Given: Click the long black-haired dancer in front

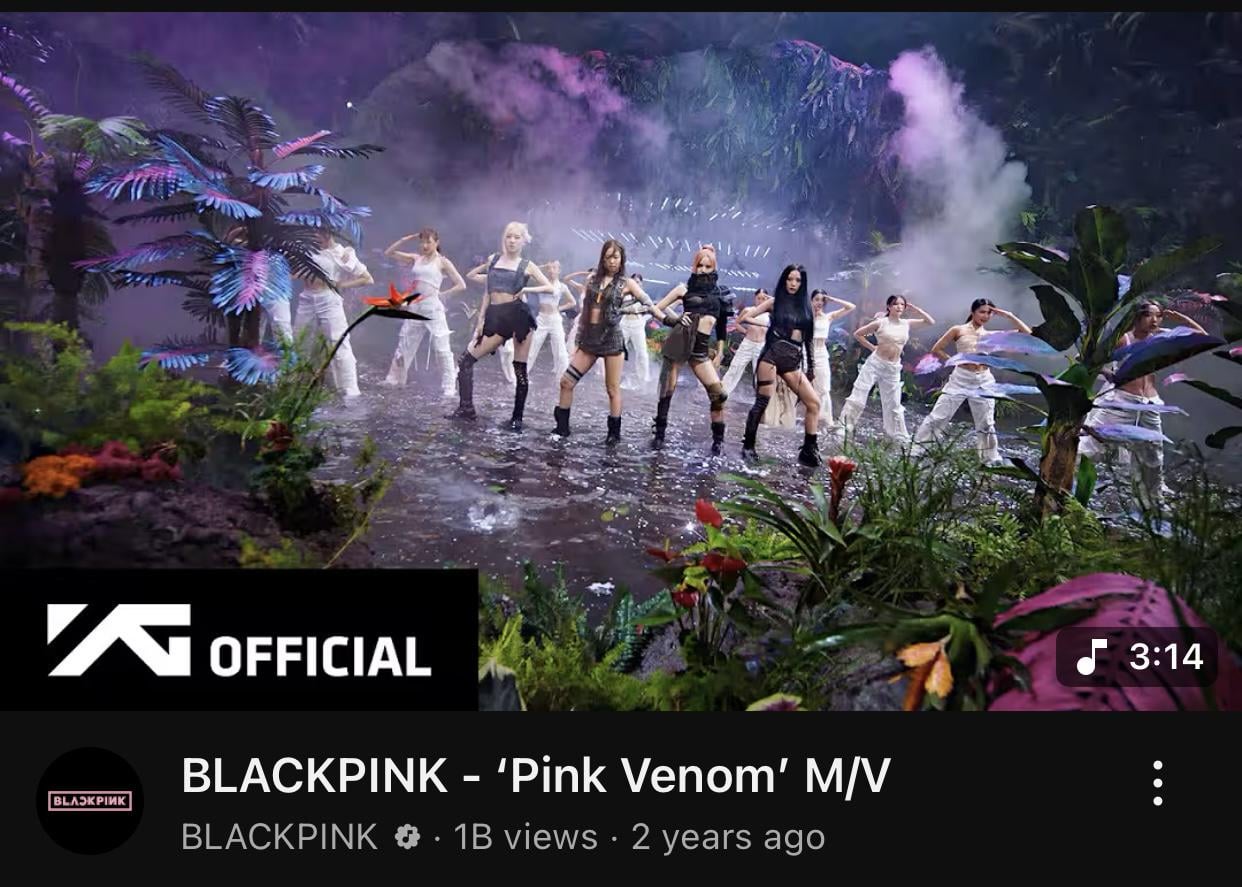Looking at the screenshot, I should click(x=783, y=365).
